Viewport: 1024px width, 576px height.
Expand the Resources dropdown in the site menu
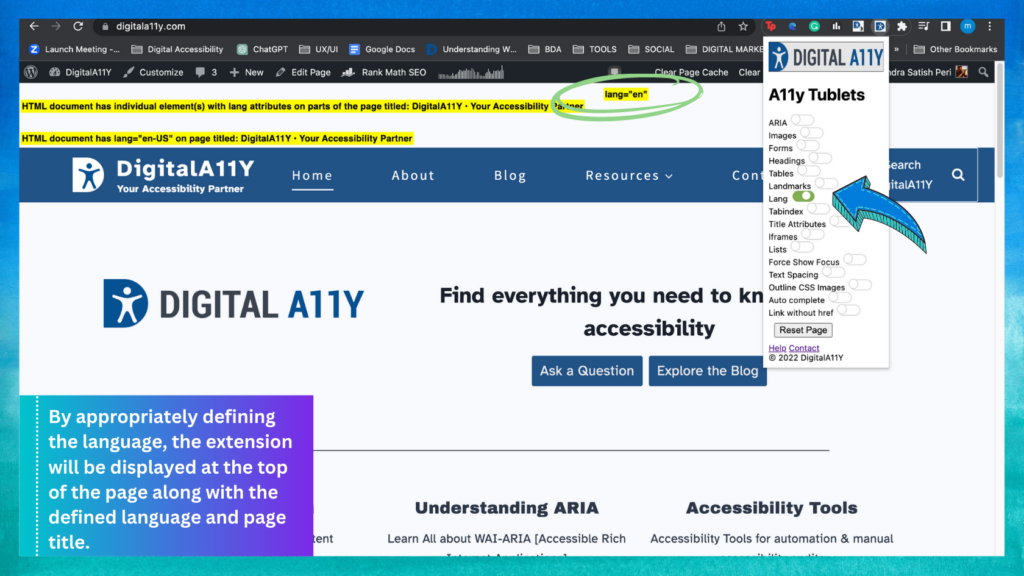[629, 175]
